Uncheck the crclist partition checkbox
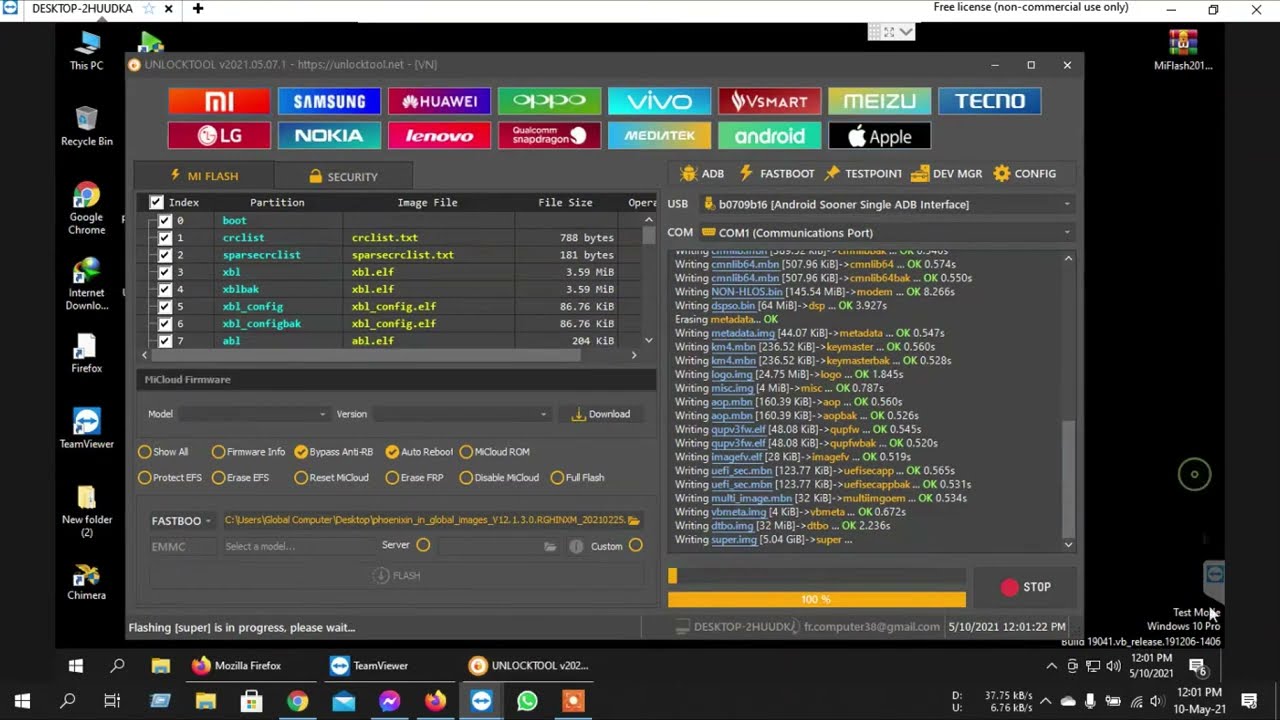 [x=165, y=238]
